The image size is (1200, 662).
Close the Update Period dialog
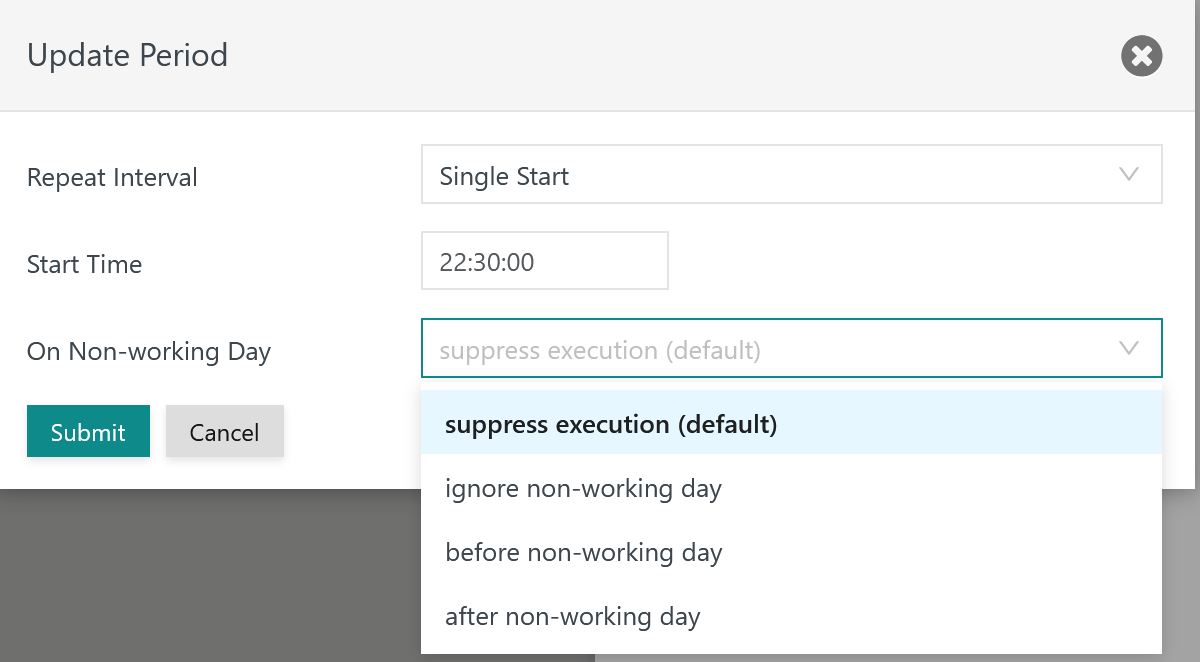tap(1141, 55)
